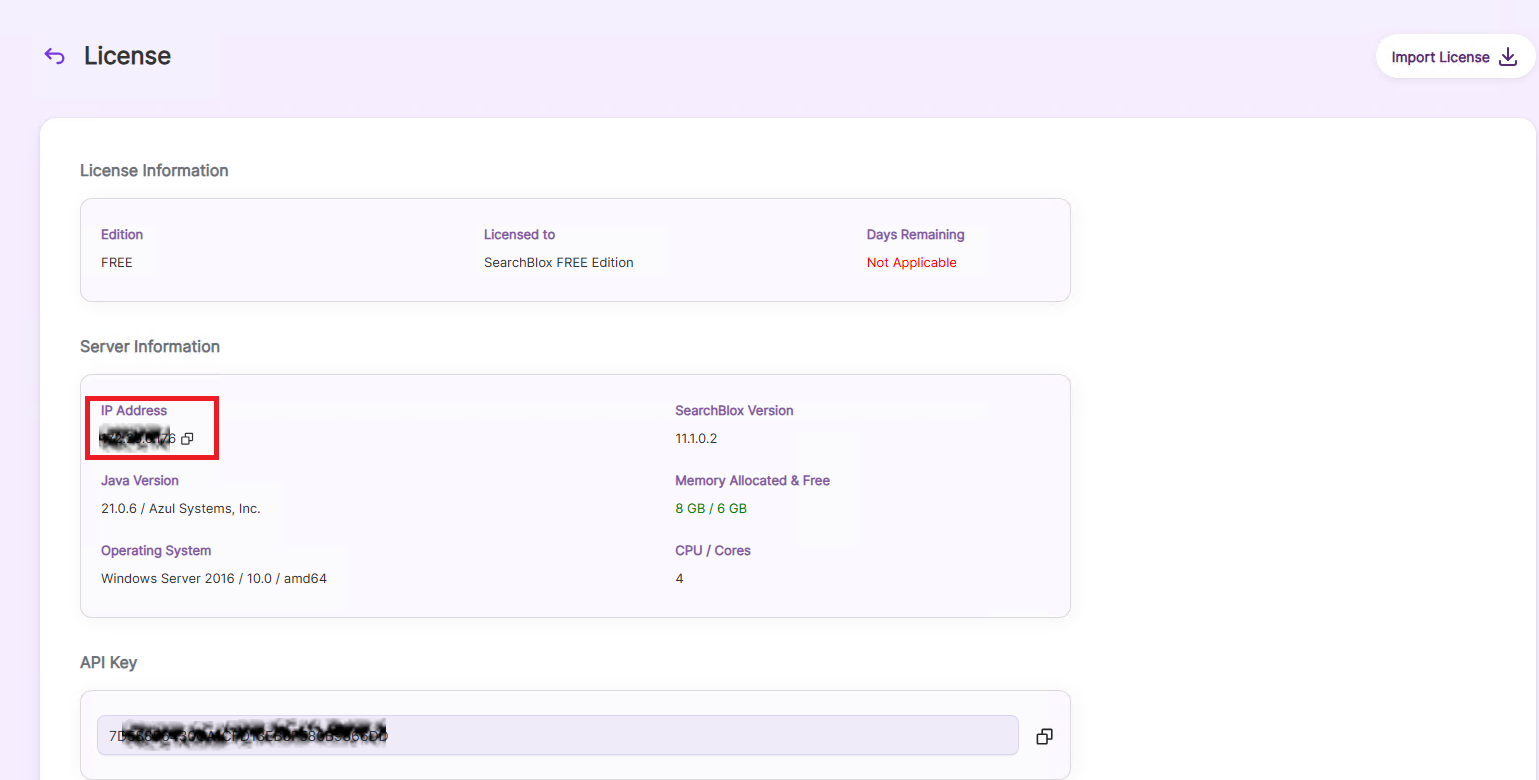Click the Memory Allocated & Free label
The width and height of the screenshot is (1539, 780).
[752, 480]
